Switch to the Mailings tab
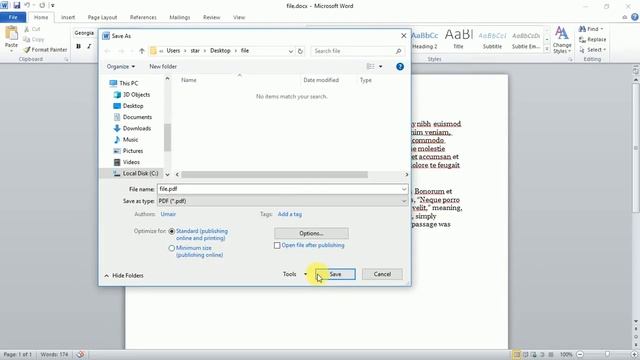 180,17
